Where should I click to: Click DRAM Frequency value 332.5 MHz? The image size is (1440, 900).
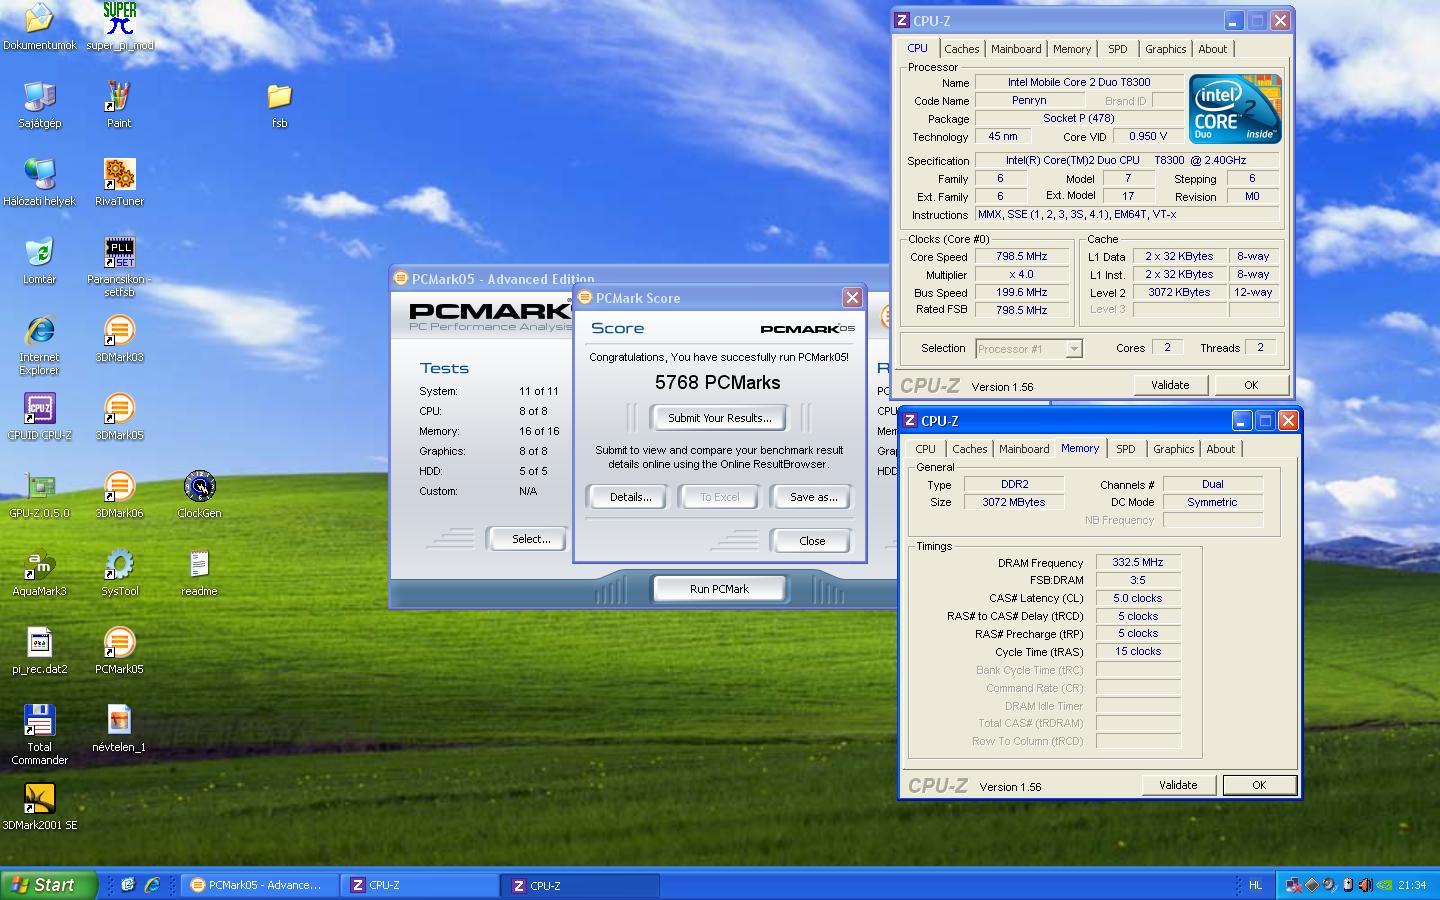(x=1138, y=562)
